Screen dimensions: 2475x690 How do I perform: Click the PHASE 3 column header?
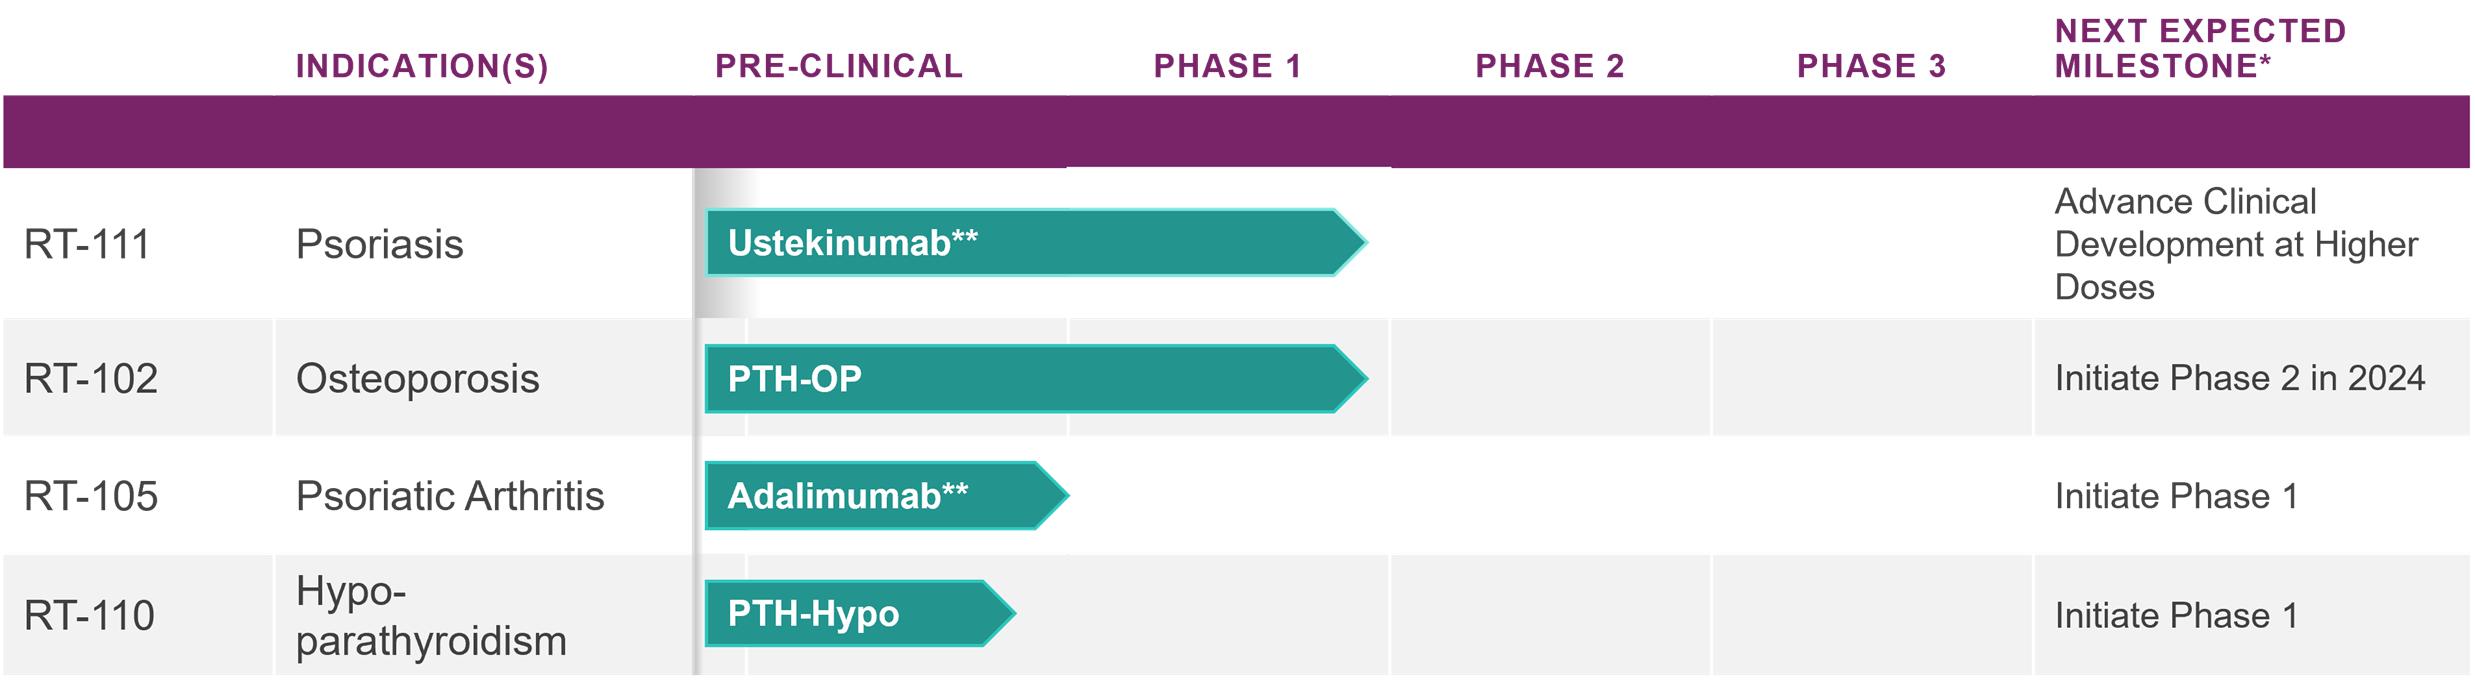[x=1871, y=66]
